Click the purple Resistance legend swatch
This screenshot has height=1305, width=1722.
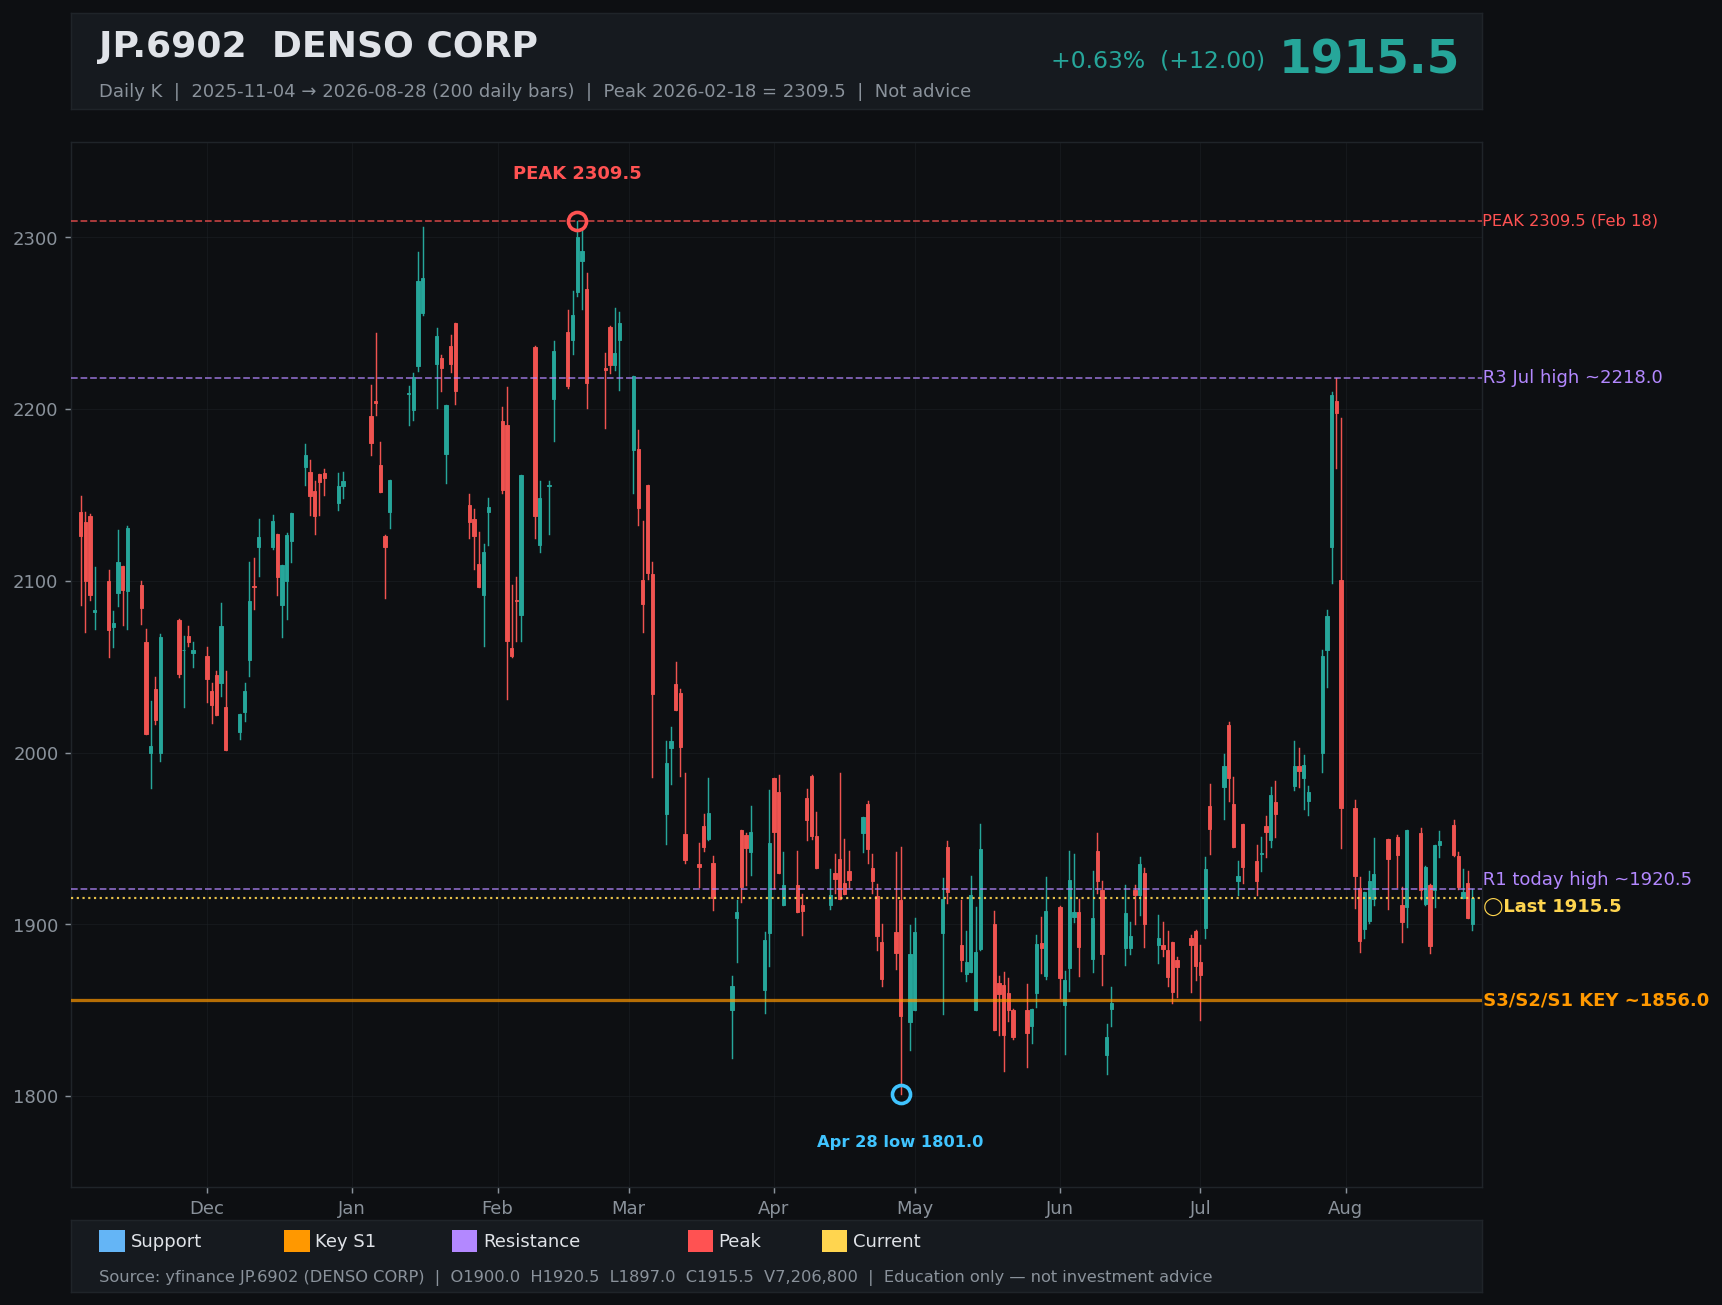pos(465,1241)
